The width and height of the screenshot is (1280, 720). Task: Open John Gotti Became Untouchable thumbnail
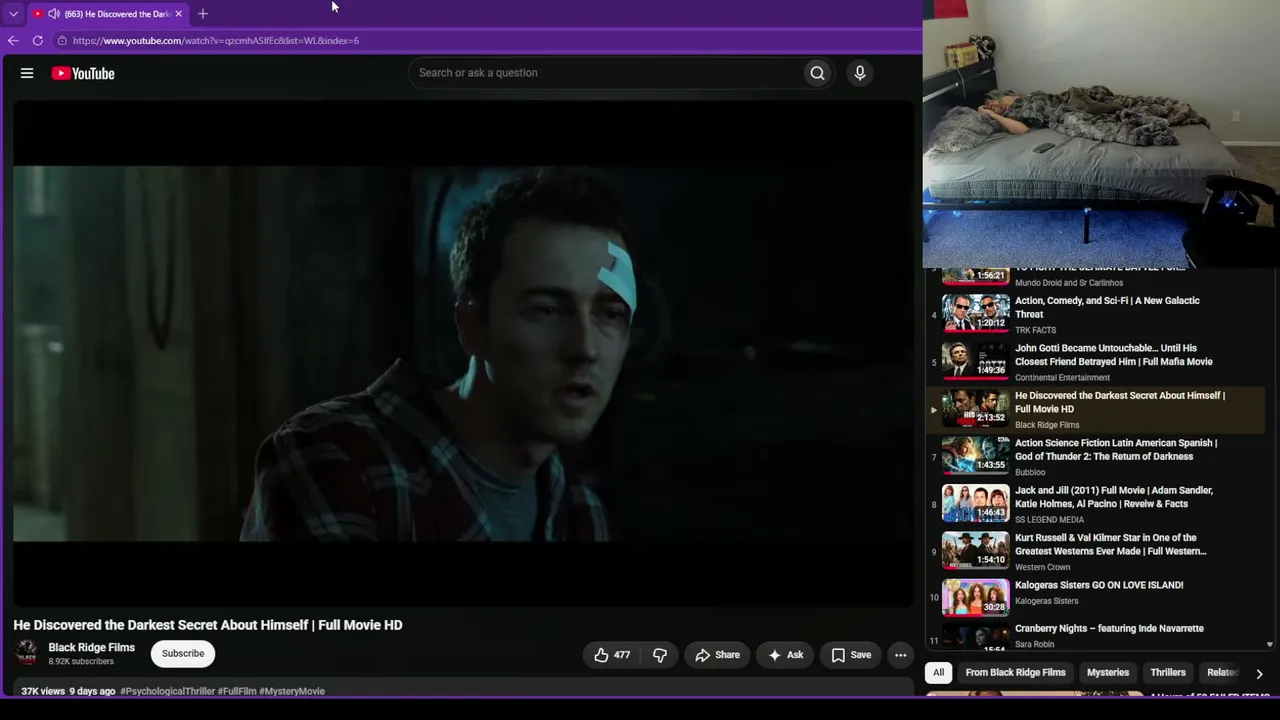coord(976,361)
